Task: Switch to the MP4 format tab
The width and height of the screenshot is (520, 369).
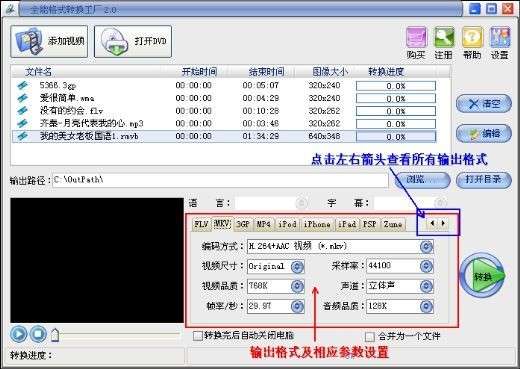Action: 264,224
